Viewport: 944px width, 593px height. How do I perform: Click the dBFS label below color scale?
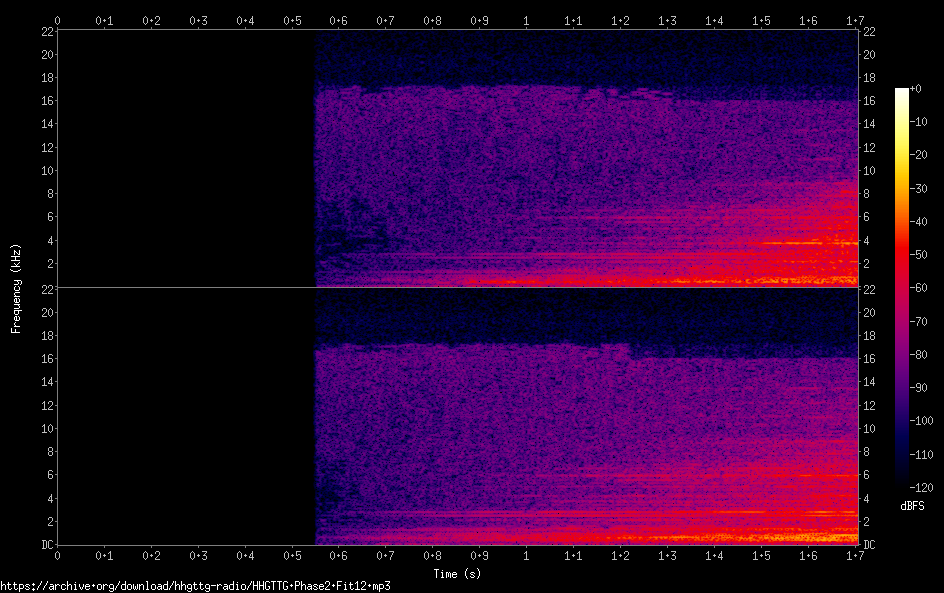(x=912, y=506)
